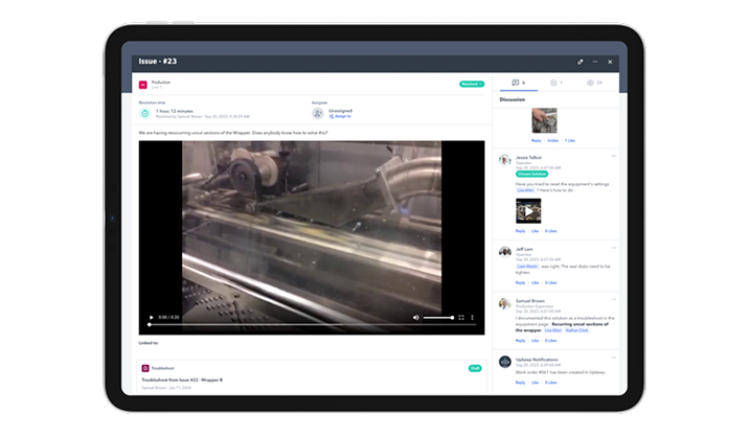Click the Assign to link

pyautogui.click(x=340, y=116)
